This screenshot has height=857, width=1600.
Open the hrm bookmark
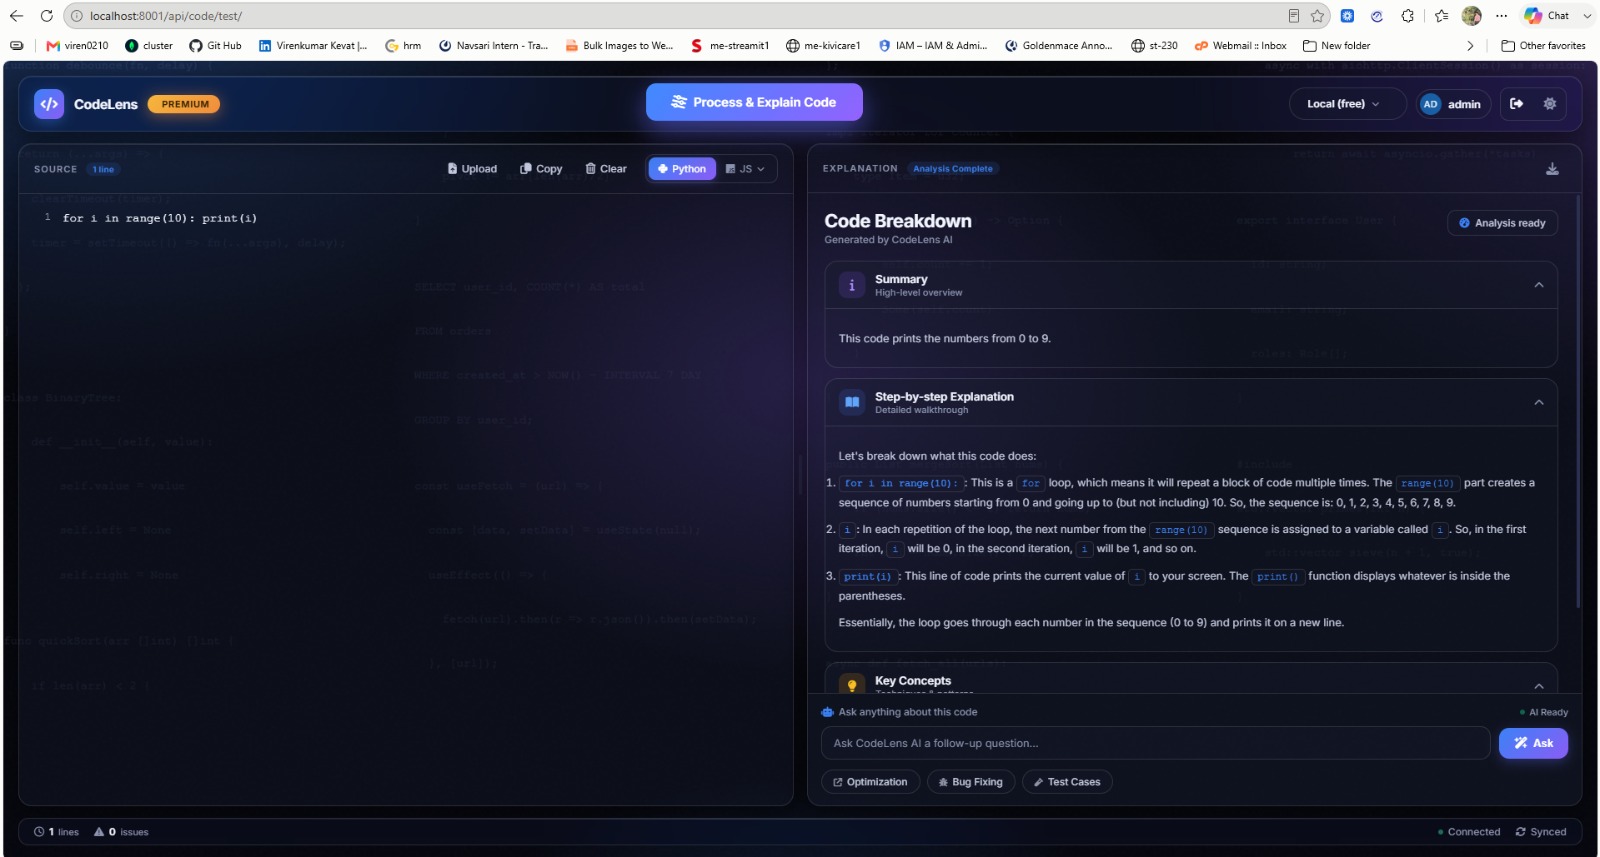pos(403,46)
